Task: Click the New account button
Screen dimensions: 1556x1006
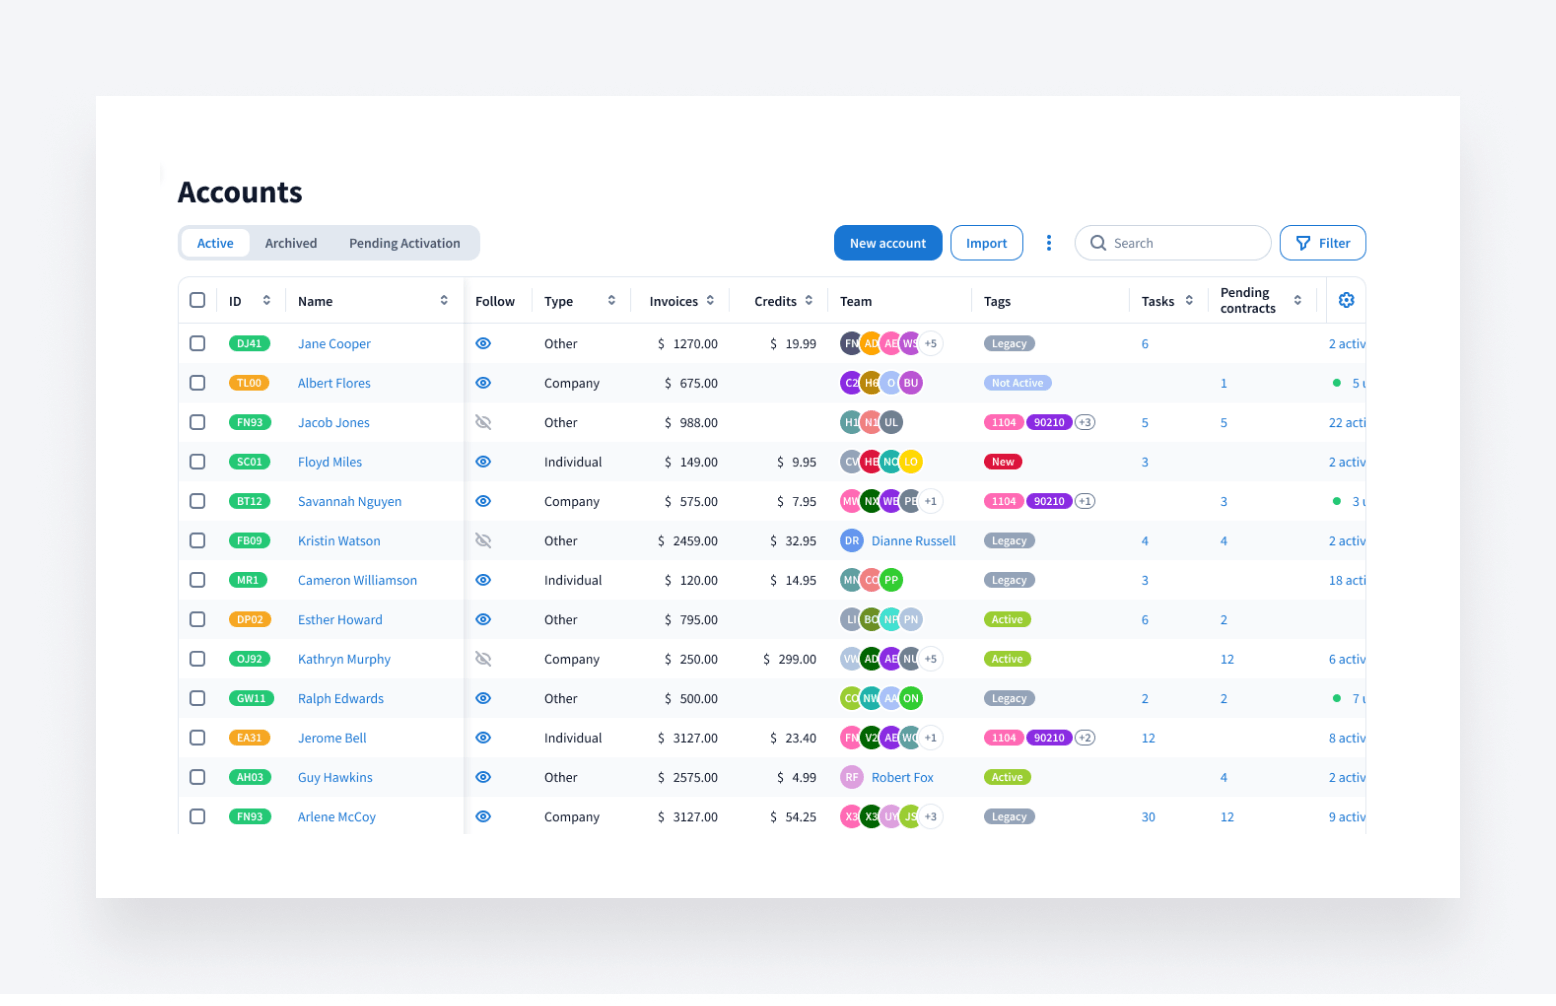Action: [x=887, y=243]
